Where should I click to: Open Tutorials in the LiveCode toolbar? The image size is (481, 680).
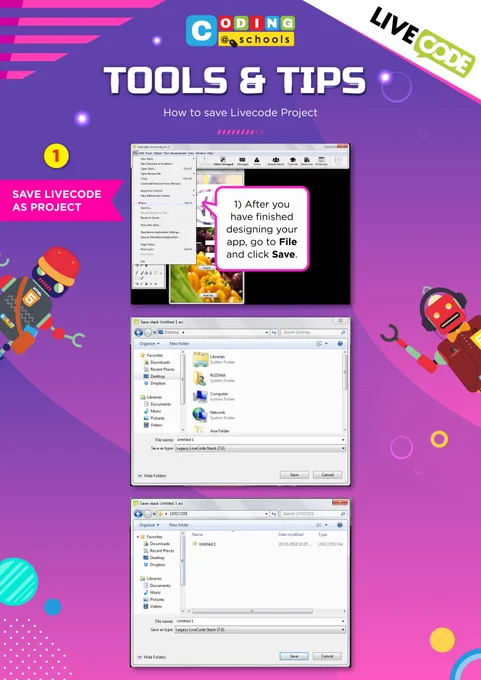293,161
